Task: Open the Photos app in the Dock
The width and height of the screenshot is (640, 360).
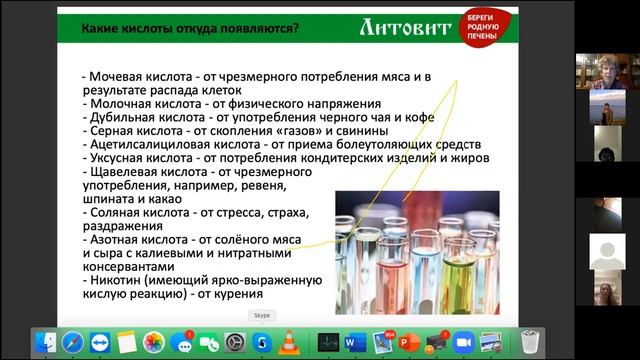Action: pos(154,342)
